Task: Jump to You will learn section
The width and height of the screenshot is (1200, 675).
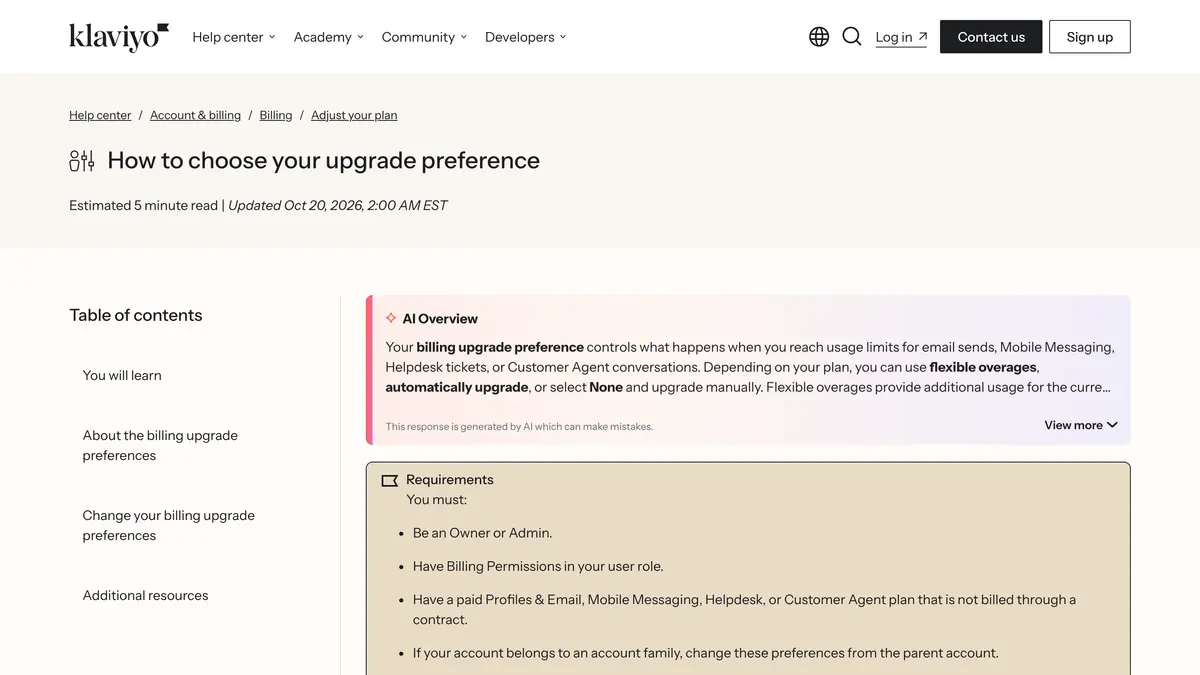Action: (122, 375)
